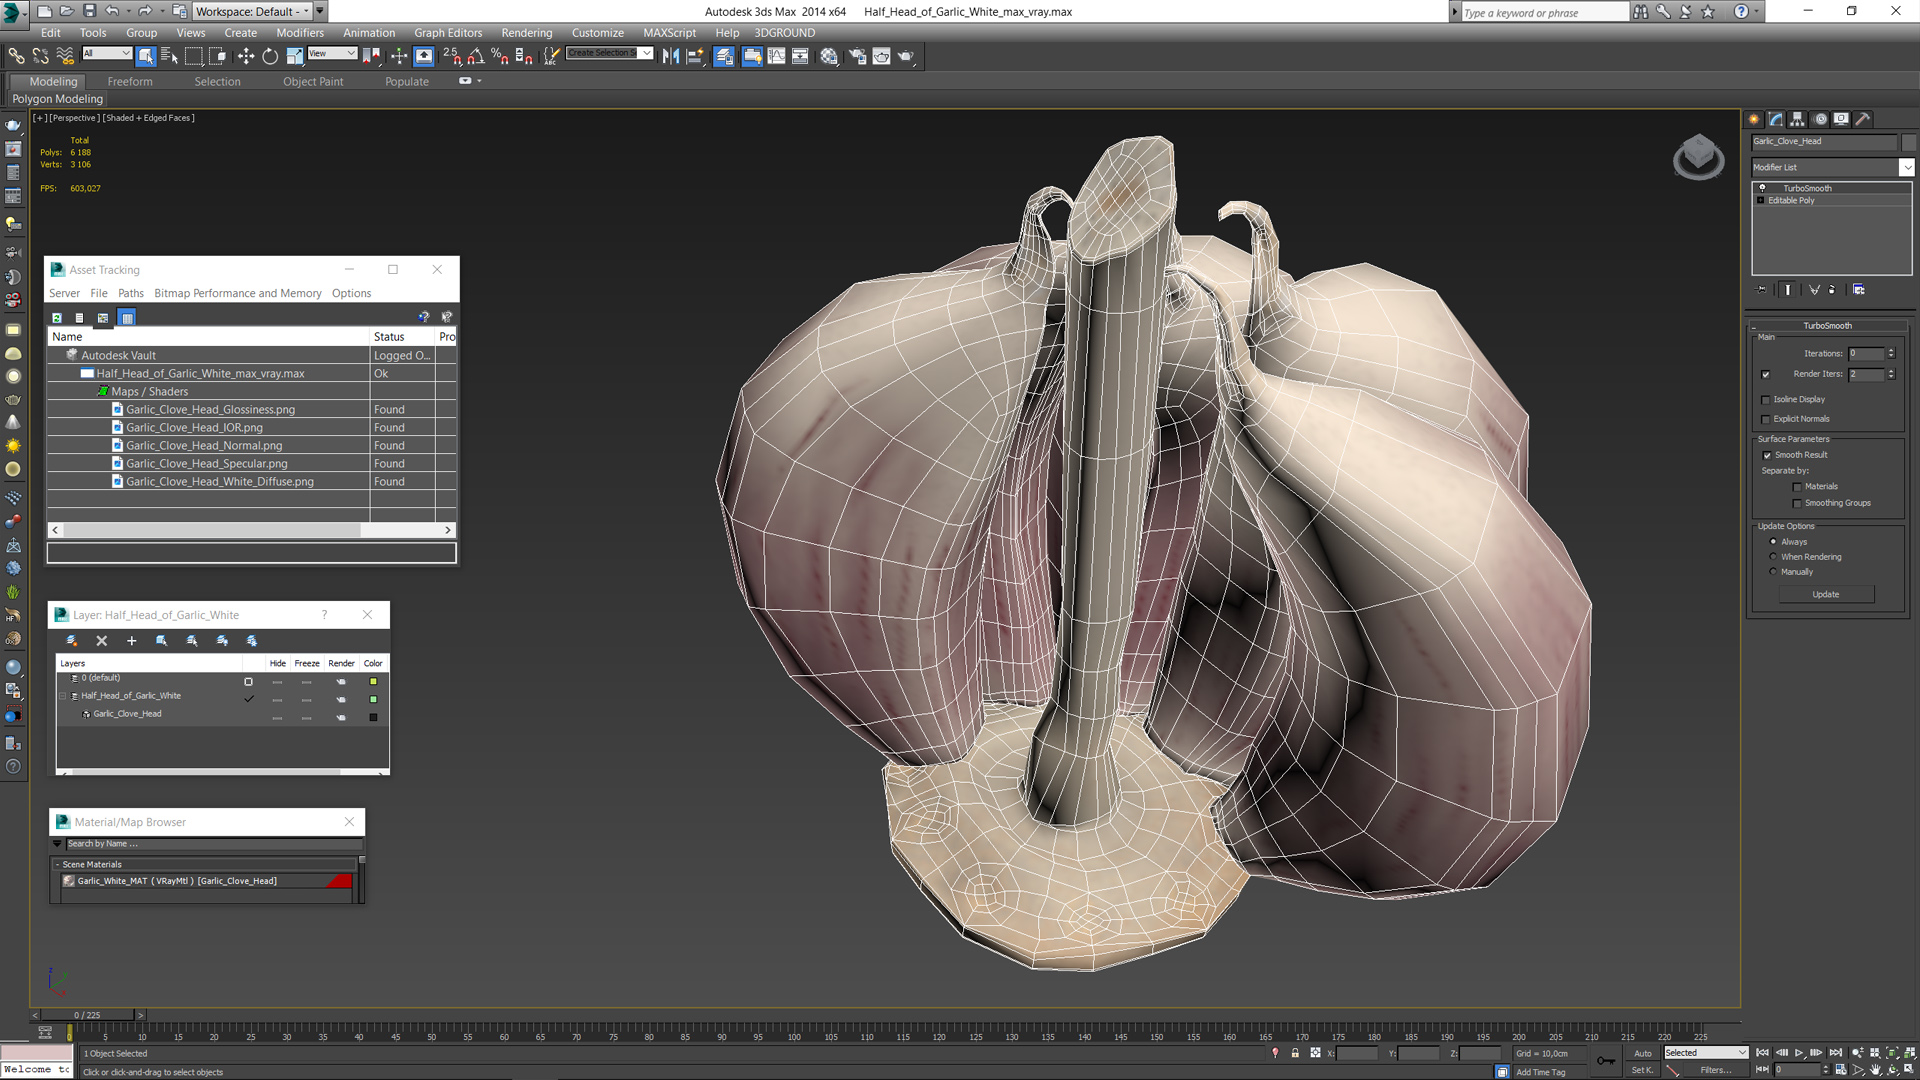Open the Select by Name tool

[x=169, y=56]
